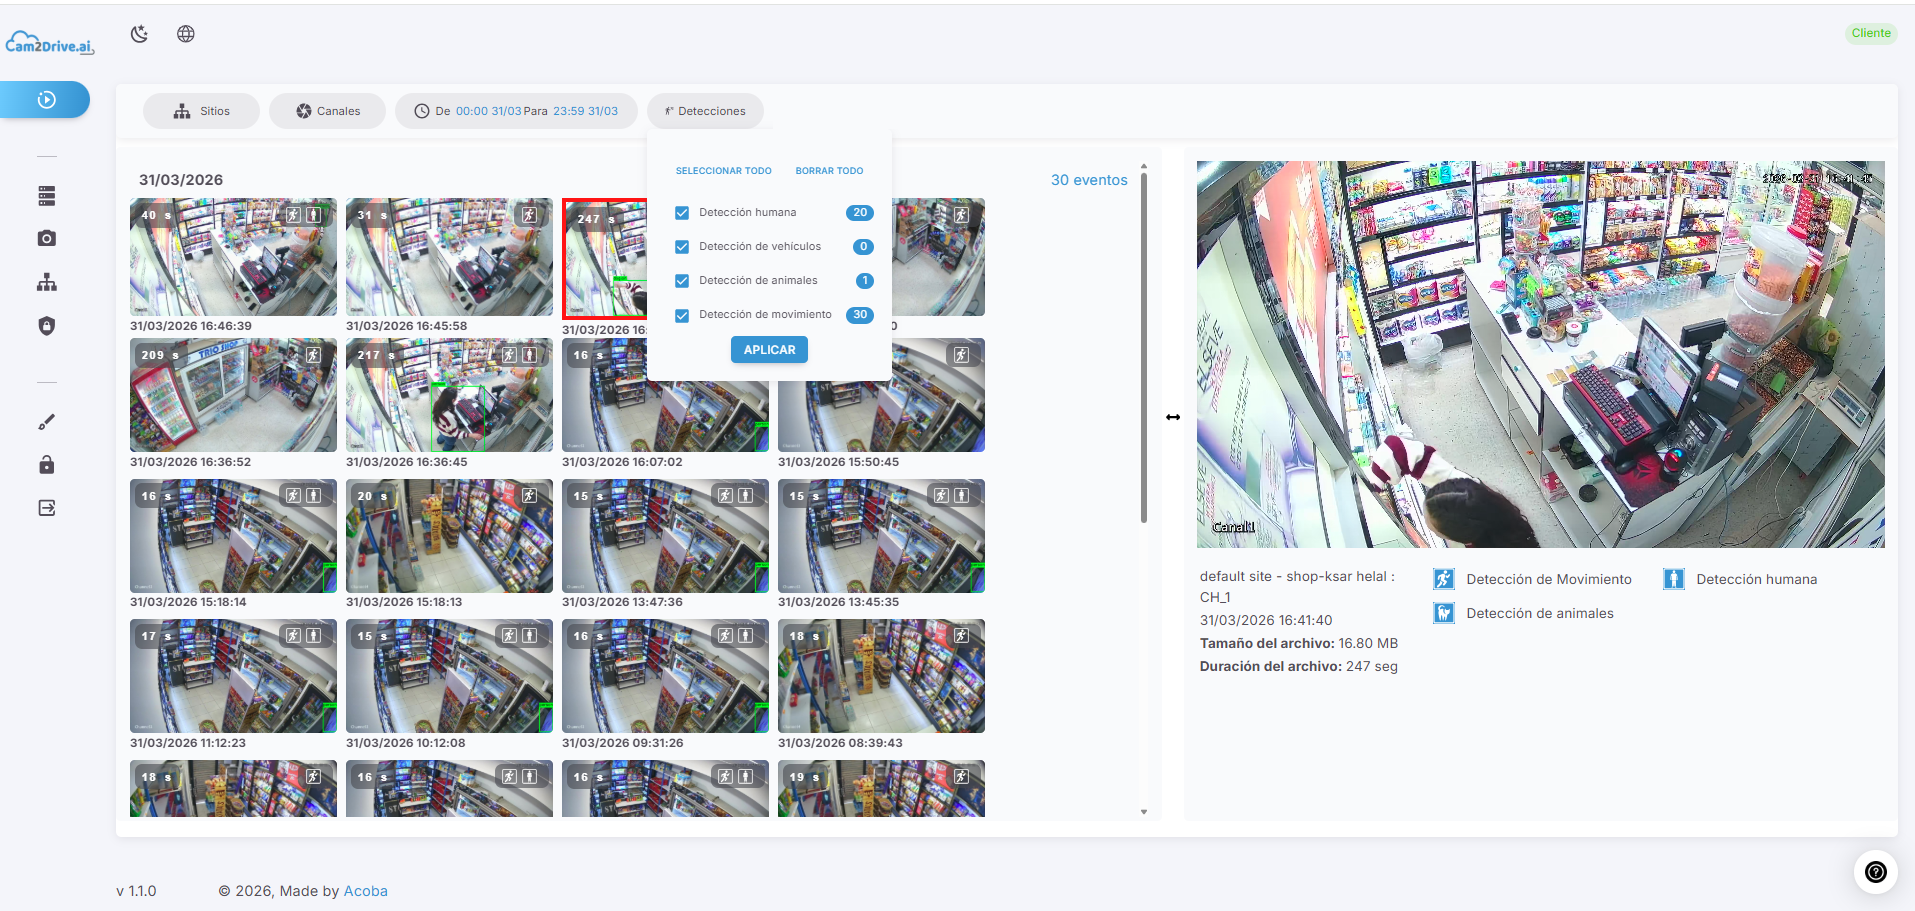Uncheck Detección de movimiento checkbox
The image size is (1915, 911).
[x=682, y=315]
